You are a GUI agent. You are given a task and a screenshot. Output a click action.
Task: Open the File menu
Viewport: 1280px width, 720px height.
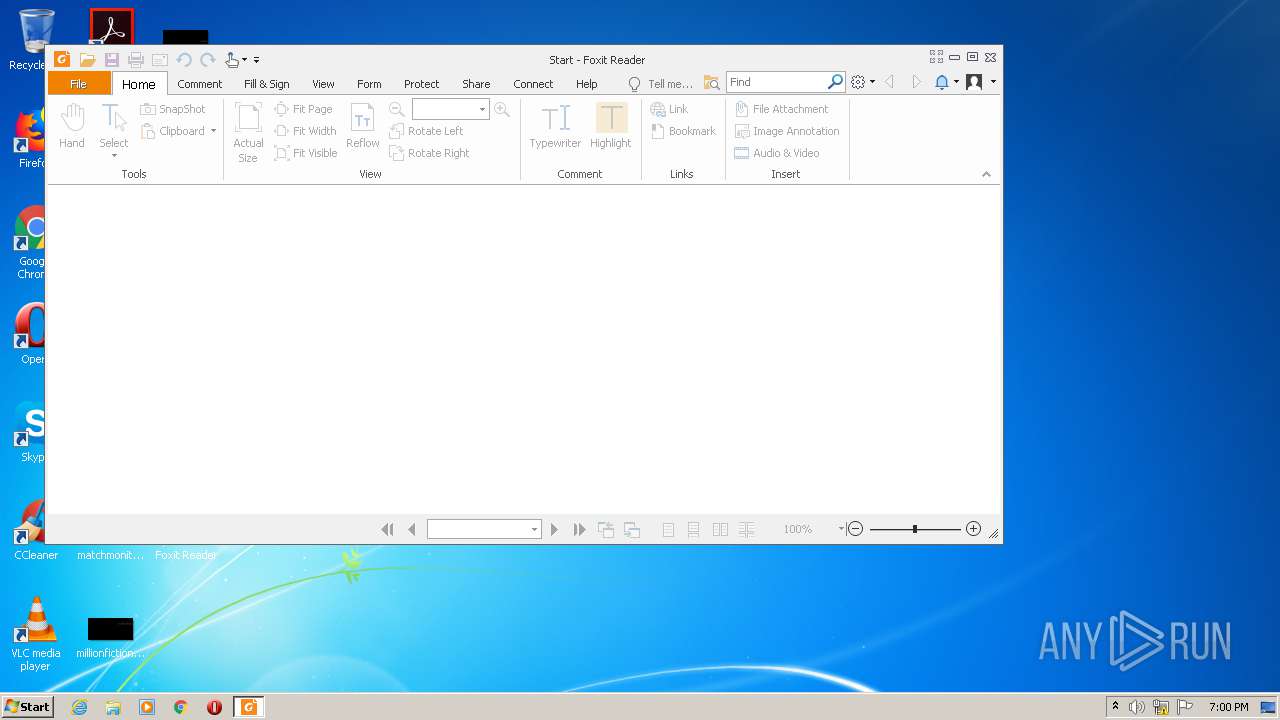click(x=78, y=84)
